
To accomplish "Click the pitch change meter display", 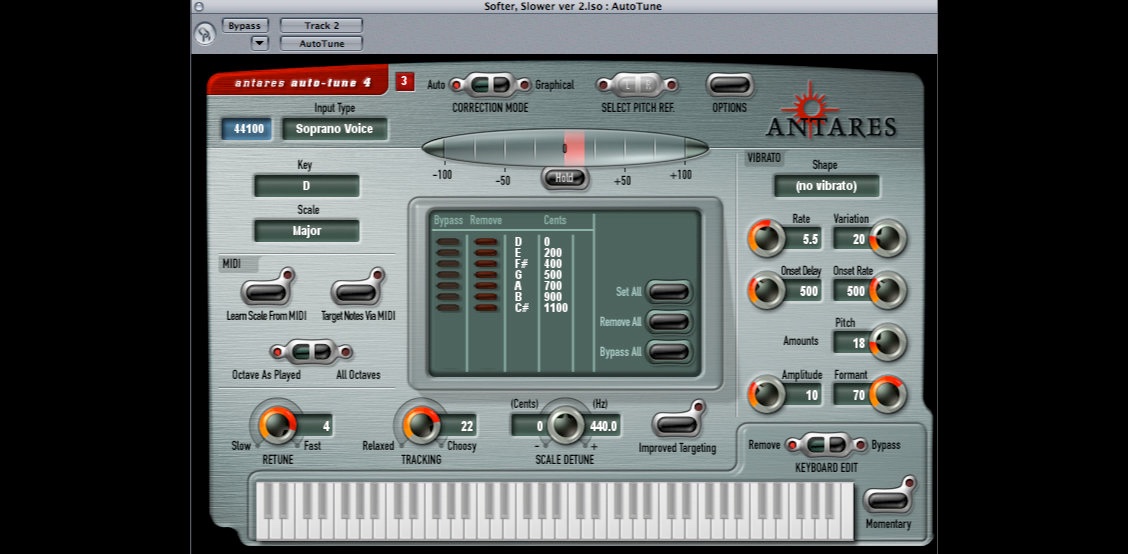I will pos(565,149).
